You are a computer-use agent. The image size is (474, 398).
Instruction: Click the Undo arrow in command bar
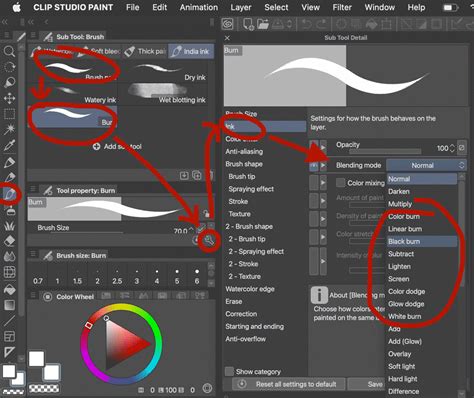tap(307, 24)
